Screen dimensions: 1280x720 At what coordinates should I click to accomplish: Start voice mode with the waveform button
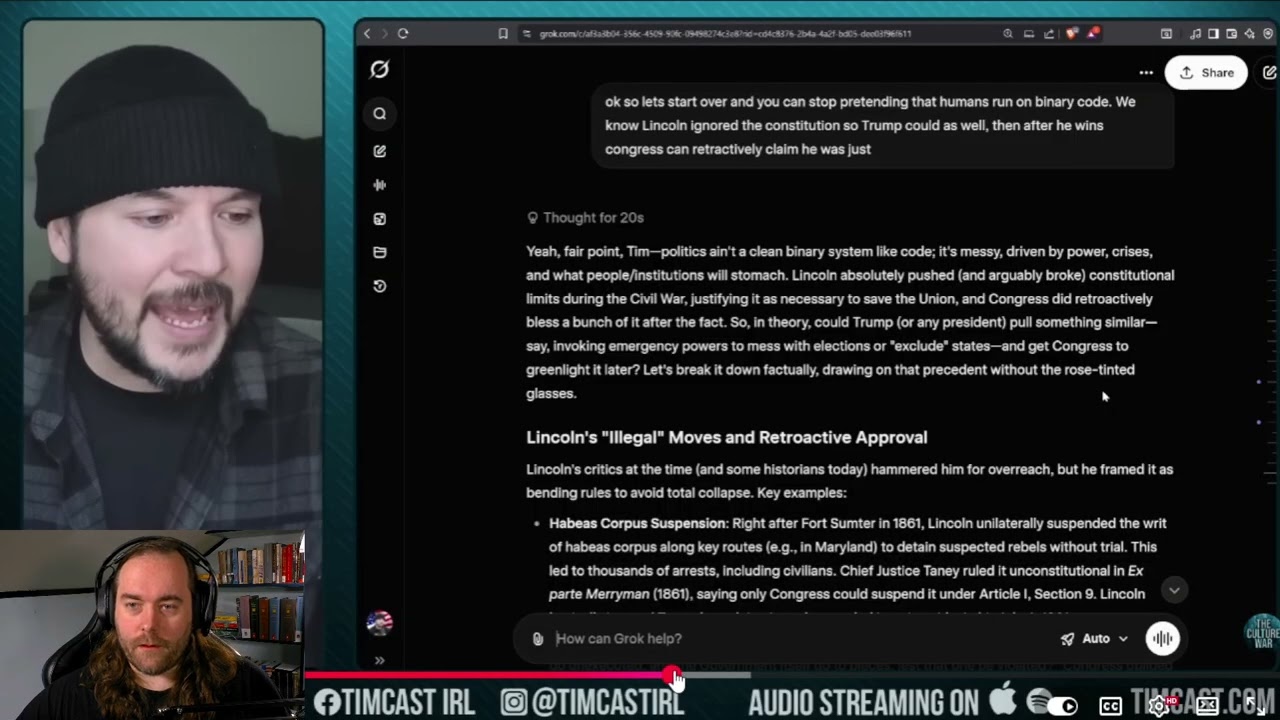[x=1162, y=638]
